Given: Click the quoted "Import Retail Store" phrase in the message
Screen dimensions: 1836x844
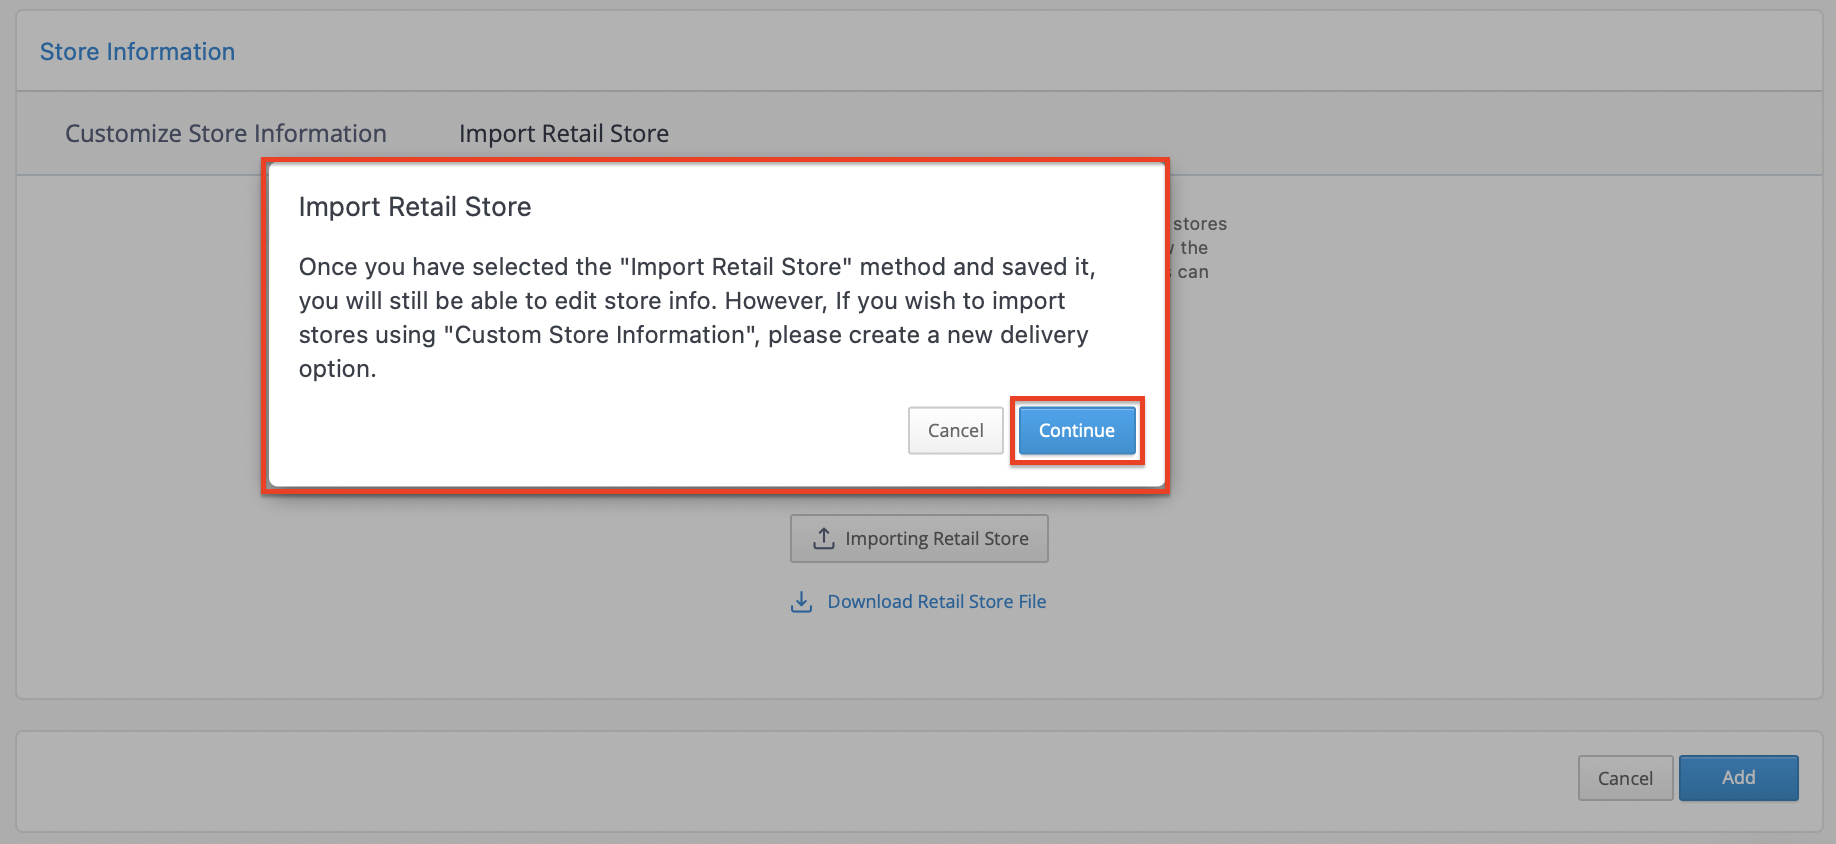Looking at the screenshot, I should [x=736, y=267].
